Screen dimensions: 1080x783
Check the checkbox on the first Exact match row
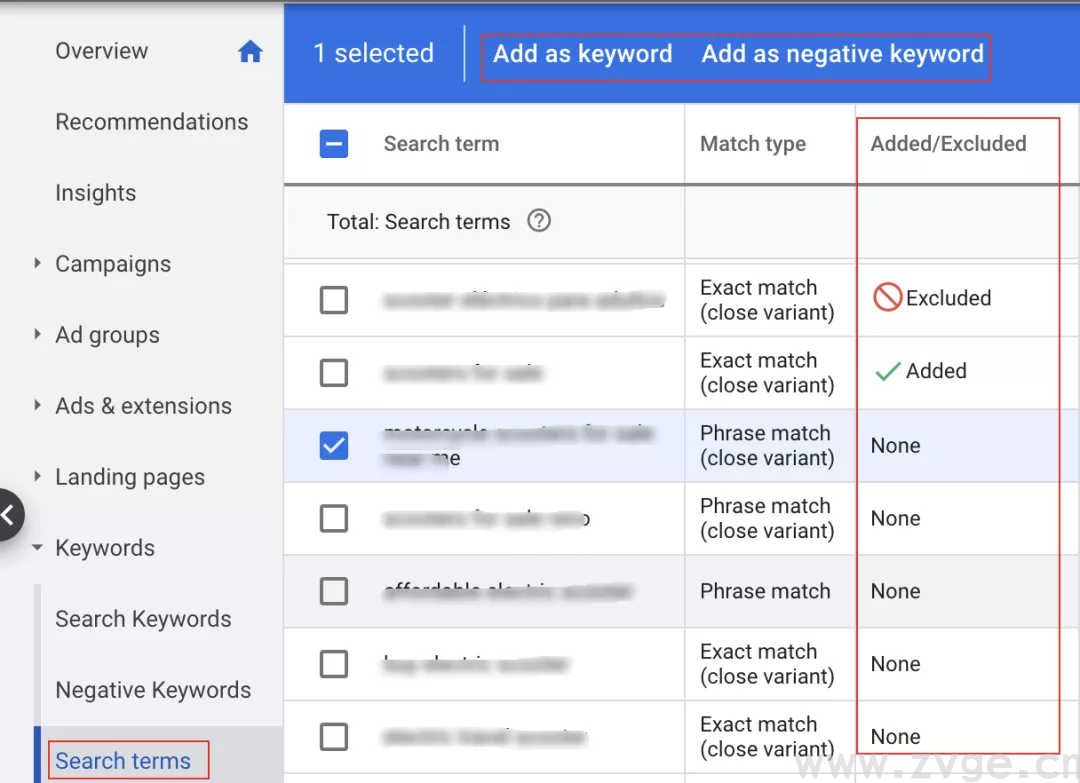pos(334,299)
